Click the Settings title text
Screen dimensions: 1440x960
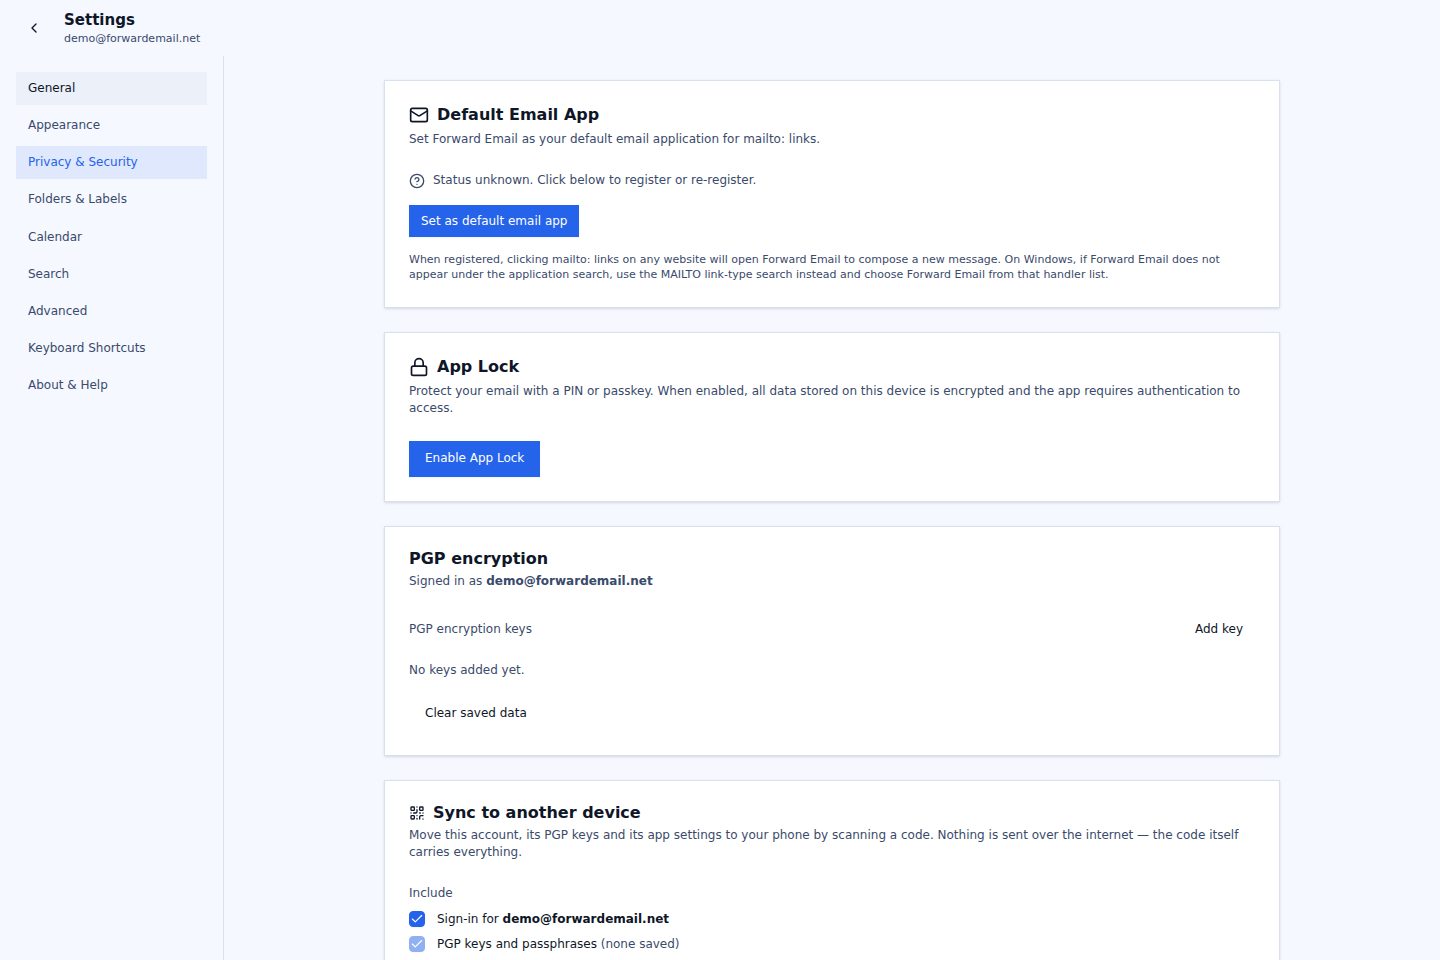click(x=99, y=19)
